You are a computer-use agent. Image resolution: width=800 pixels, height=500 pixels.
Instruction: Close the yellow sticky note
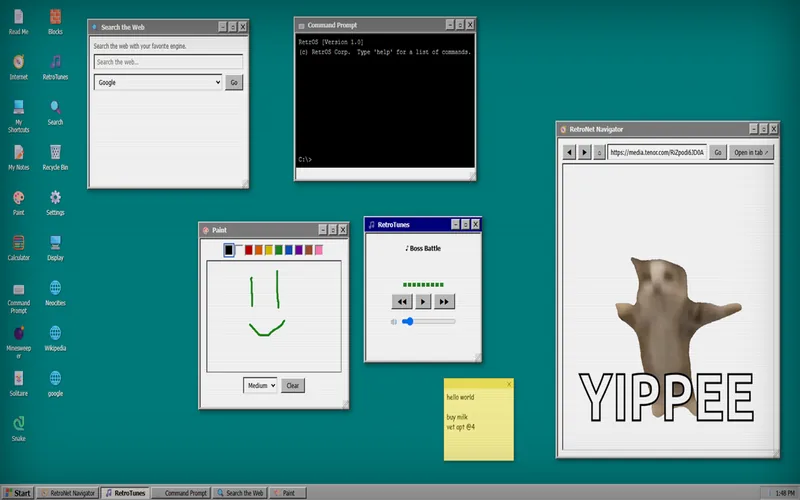pyautogui.click(x=509, y=384)
